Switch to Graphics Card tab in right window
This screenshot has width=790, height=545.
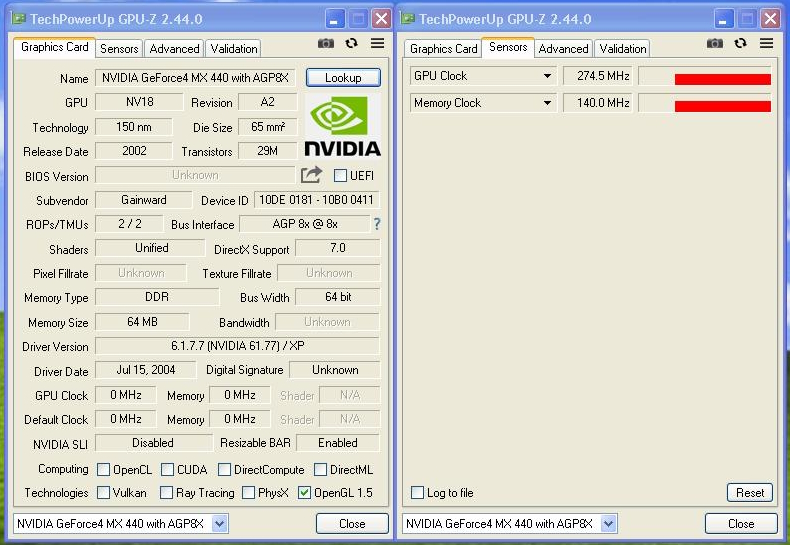click(443, 49)
